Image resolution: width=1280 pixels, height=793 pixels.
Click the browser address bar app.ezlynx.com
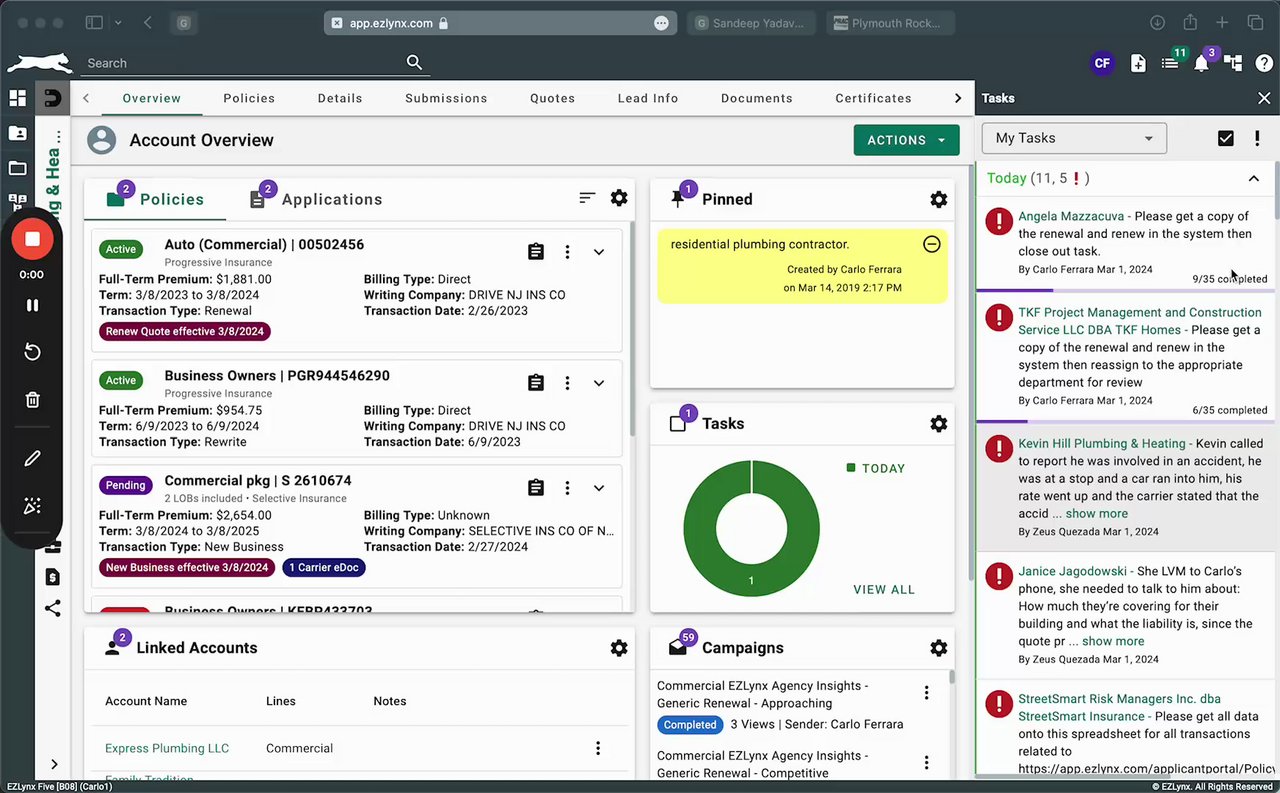point(502,23)
